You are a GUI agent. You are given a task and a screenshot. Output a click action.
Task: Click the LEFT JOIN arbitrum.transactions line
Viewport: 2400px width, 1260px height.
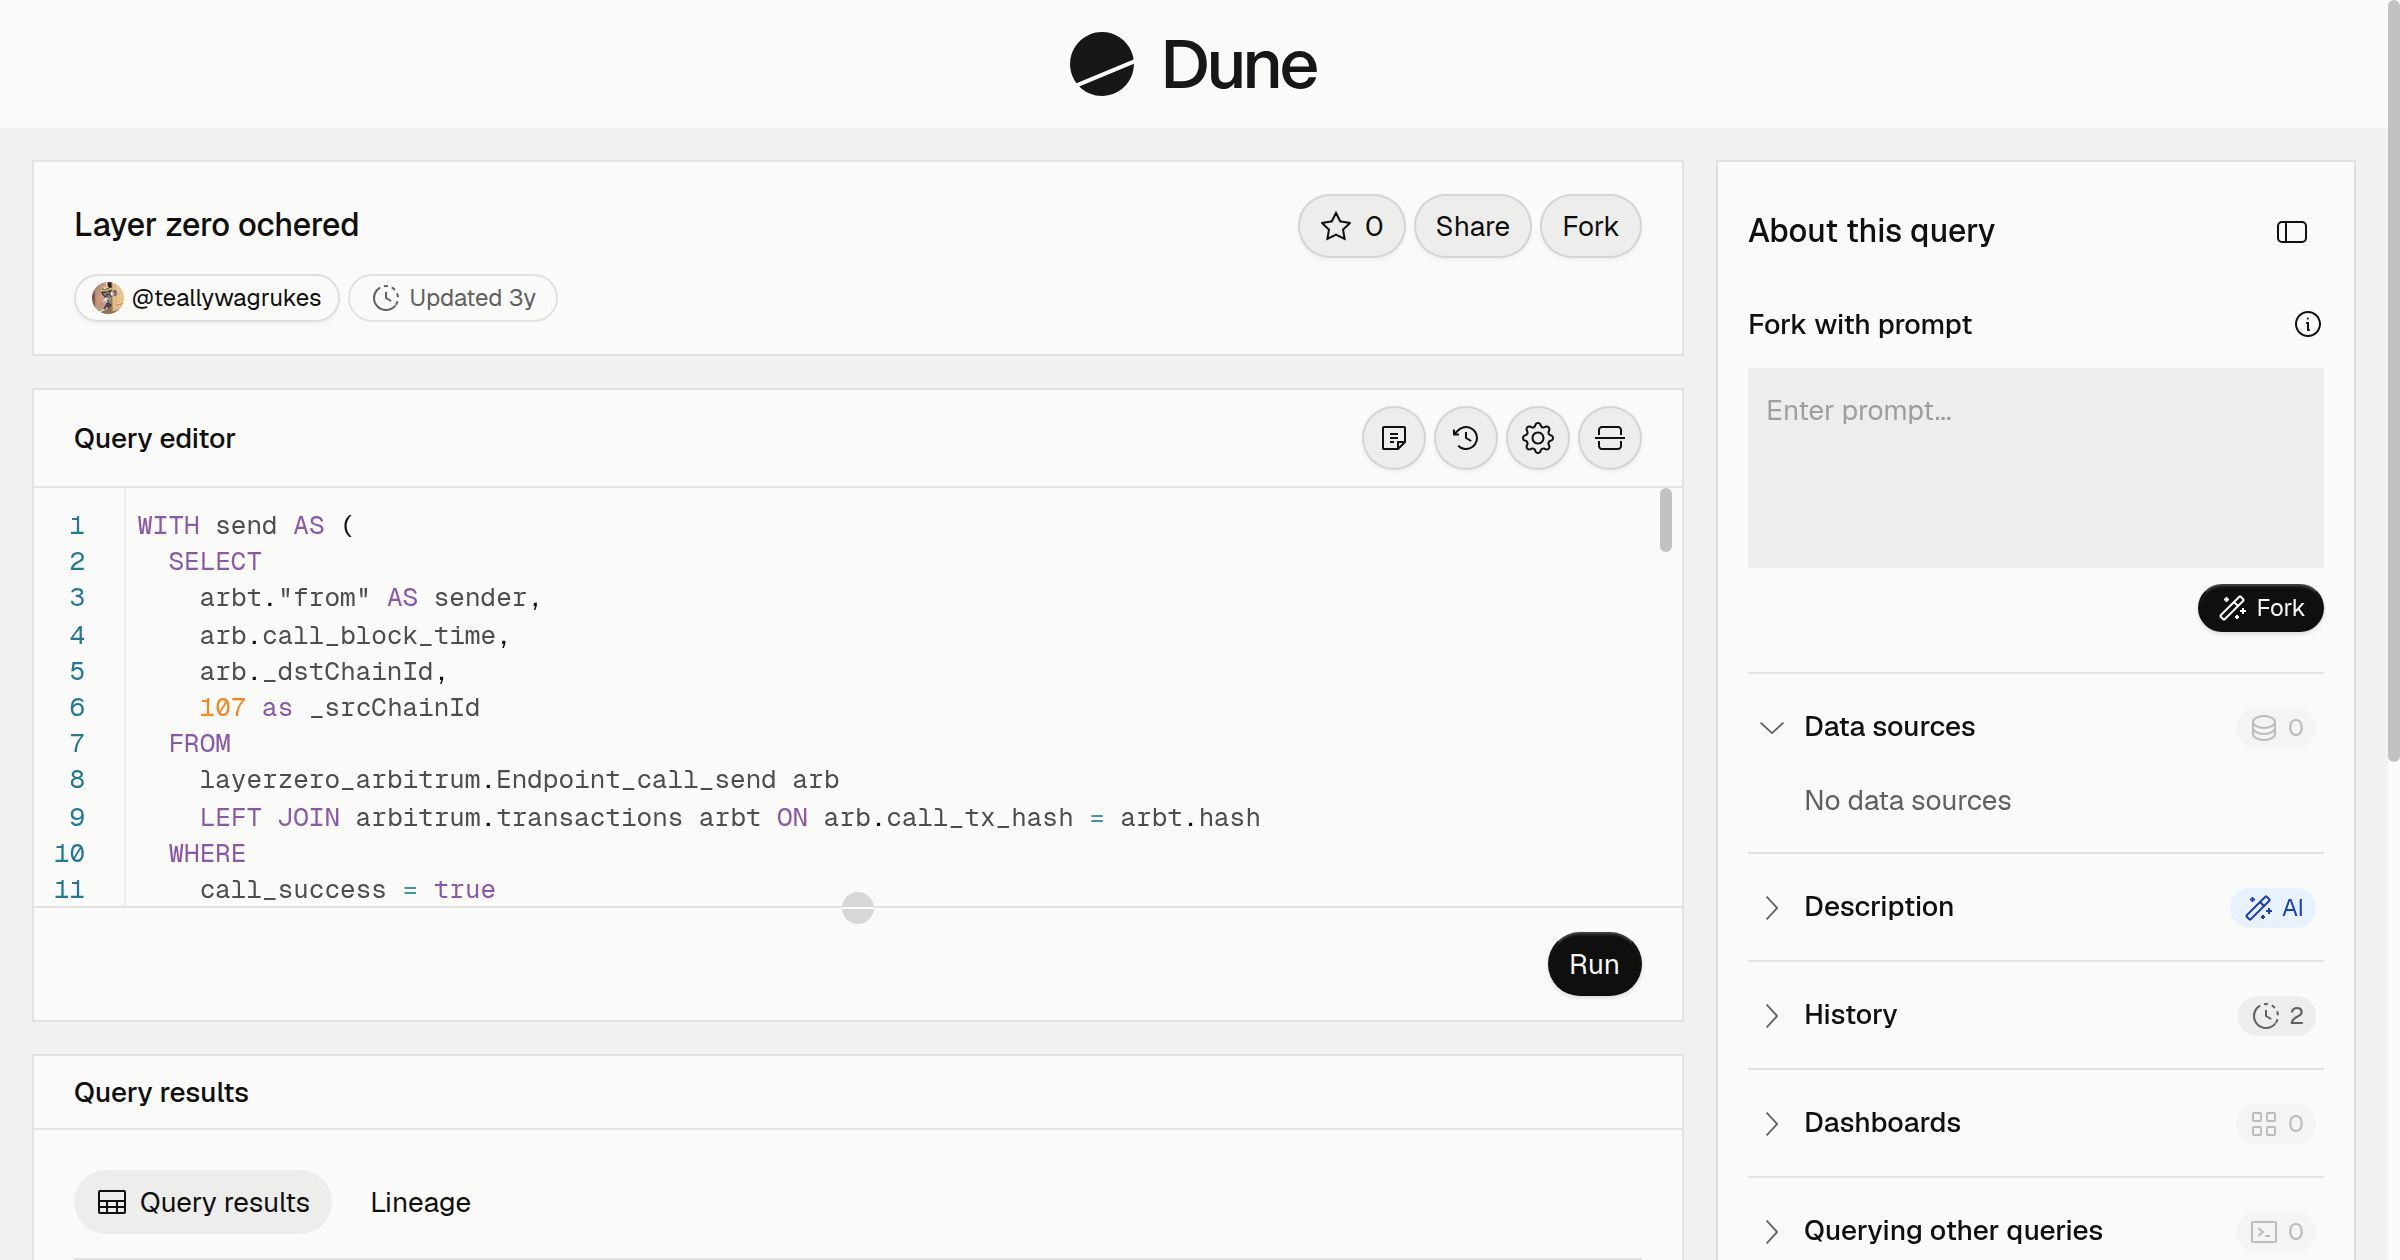point(729,818)
